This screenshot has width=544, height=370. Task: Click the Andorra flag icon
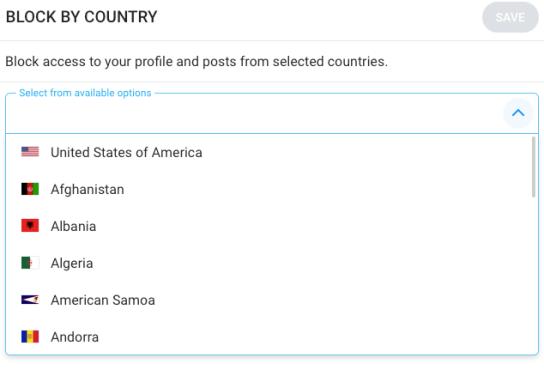[30, 337]
